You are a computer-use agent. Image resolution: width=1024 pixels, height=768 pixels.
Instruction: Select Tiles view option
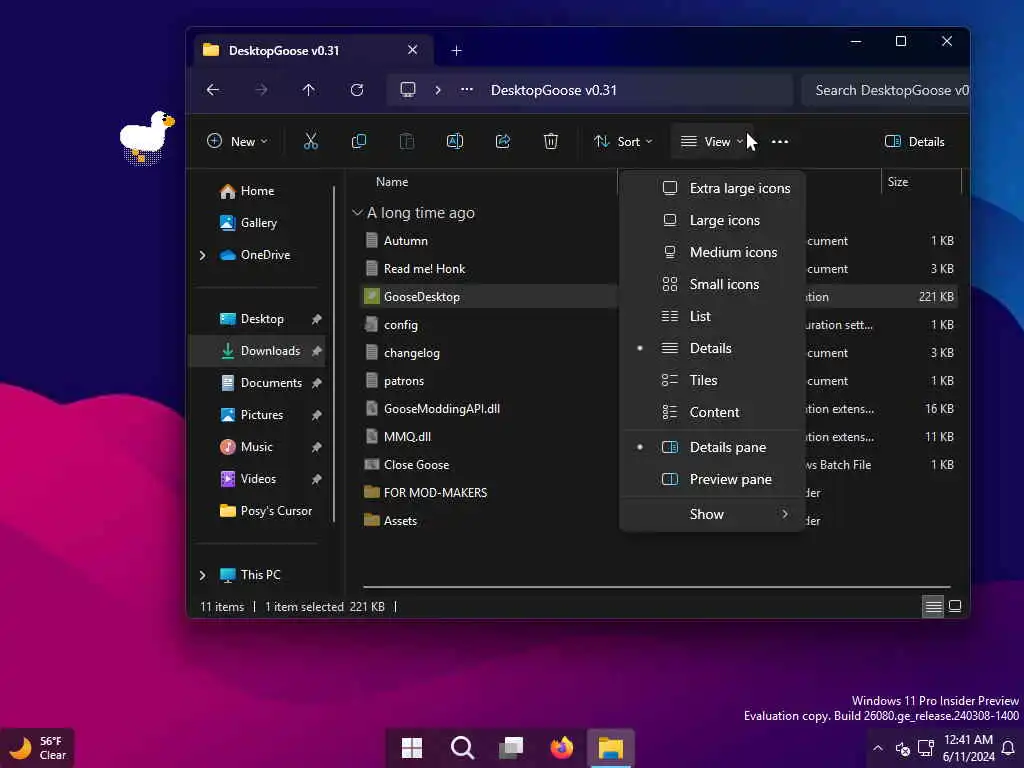712,380
